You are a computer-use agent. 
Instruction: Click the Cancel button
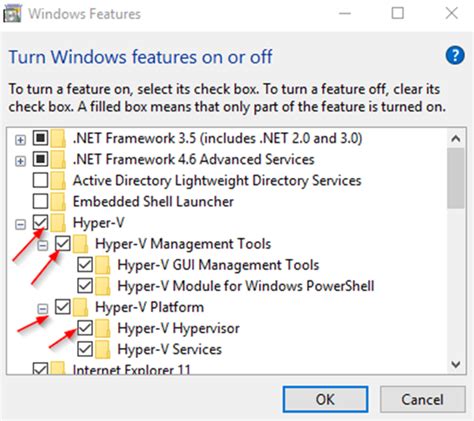(x=422, y=399)
